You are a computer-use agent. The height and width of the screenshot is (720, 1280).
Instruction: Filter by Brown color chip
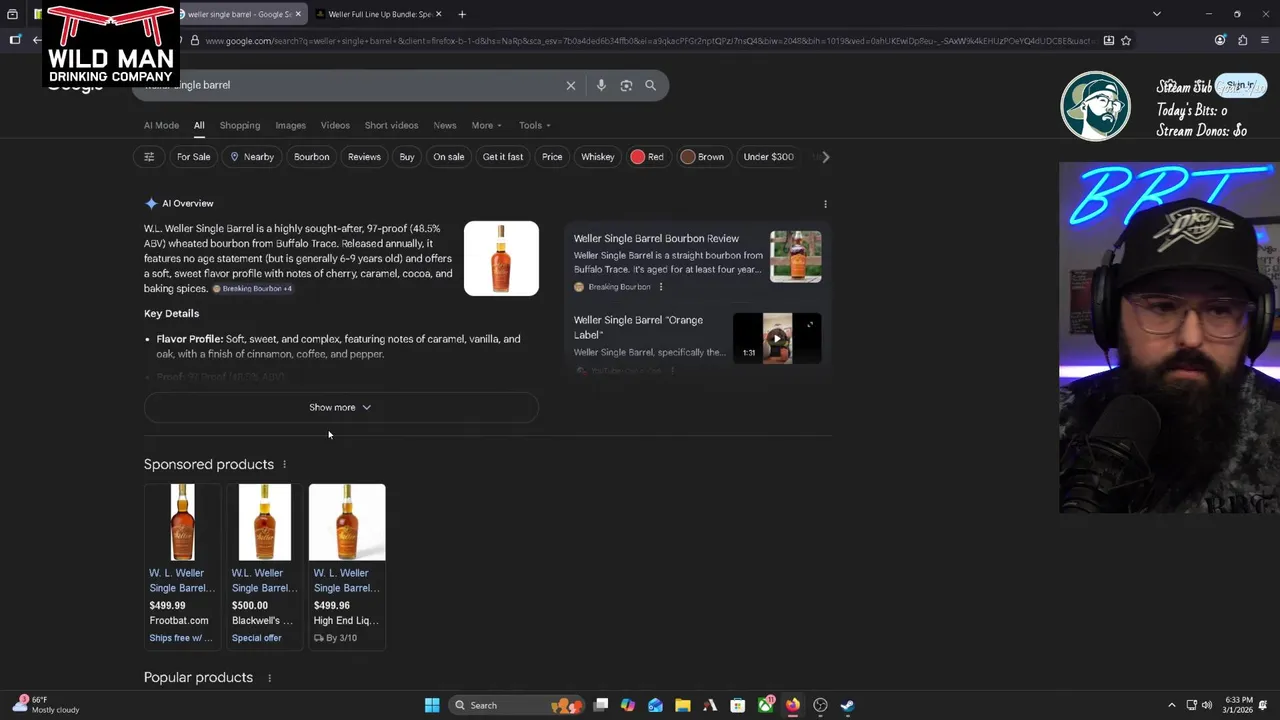click(x=702, y=157)
